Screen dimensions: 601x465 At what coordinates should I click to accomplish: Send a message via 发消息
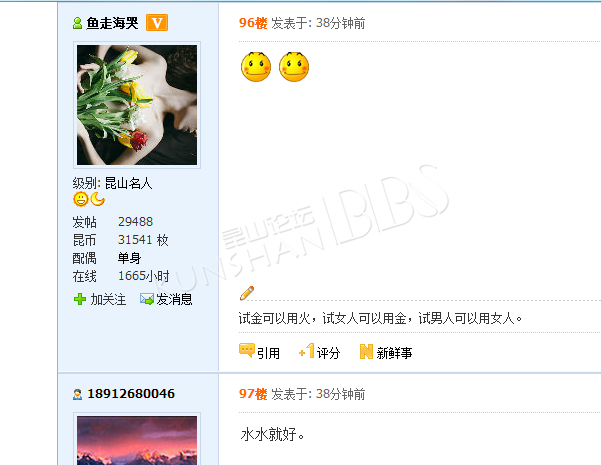point(174,299)
